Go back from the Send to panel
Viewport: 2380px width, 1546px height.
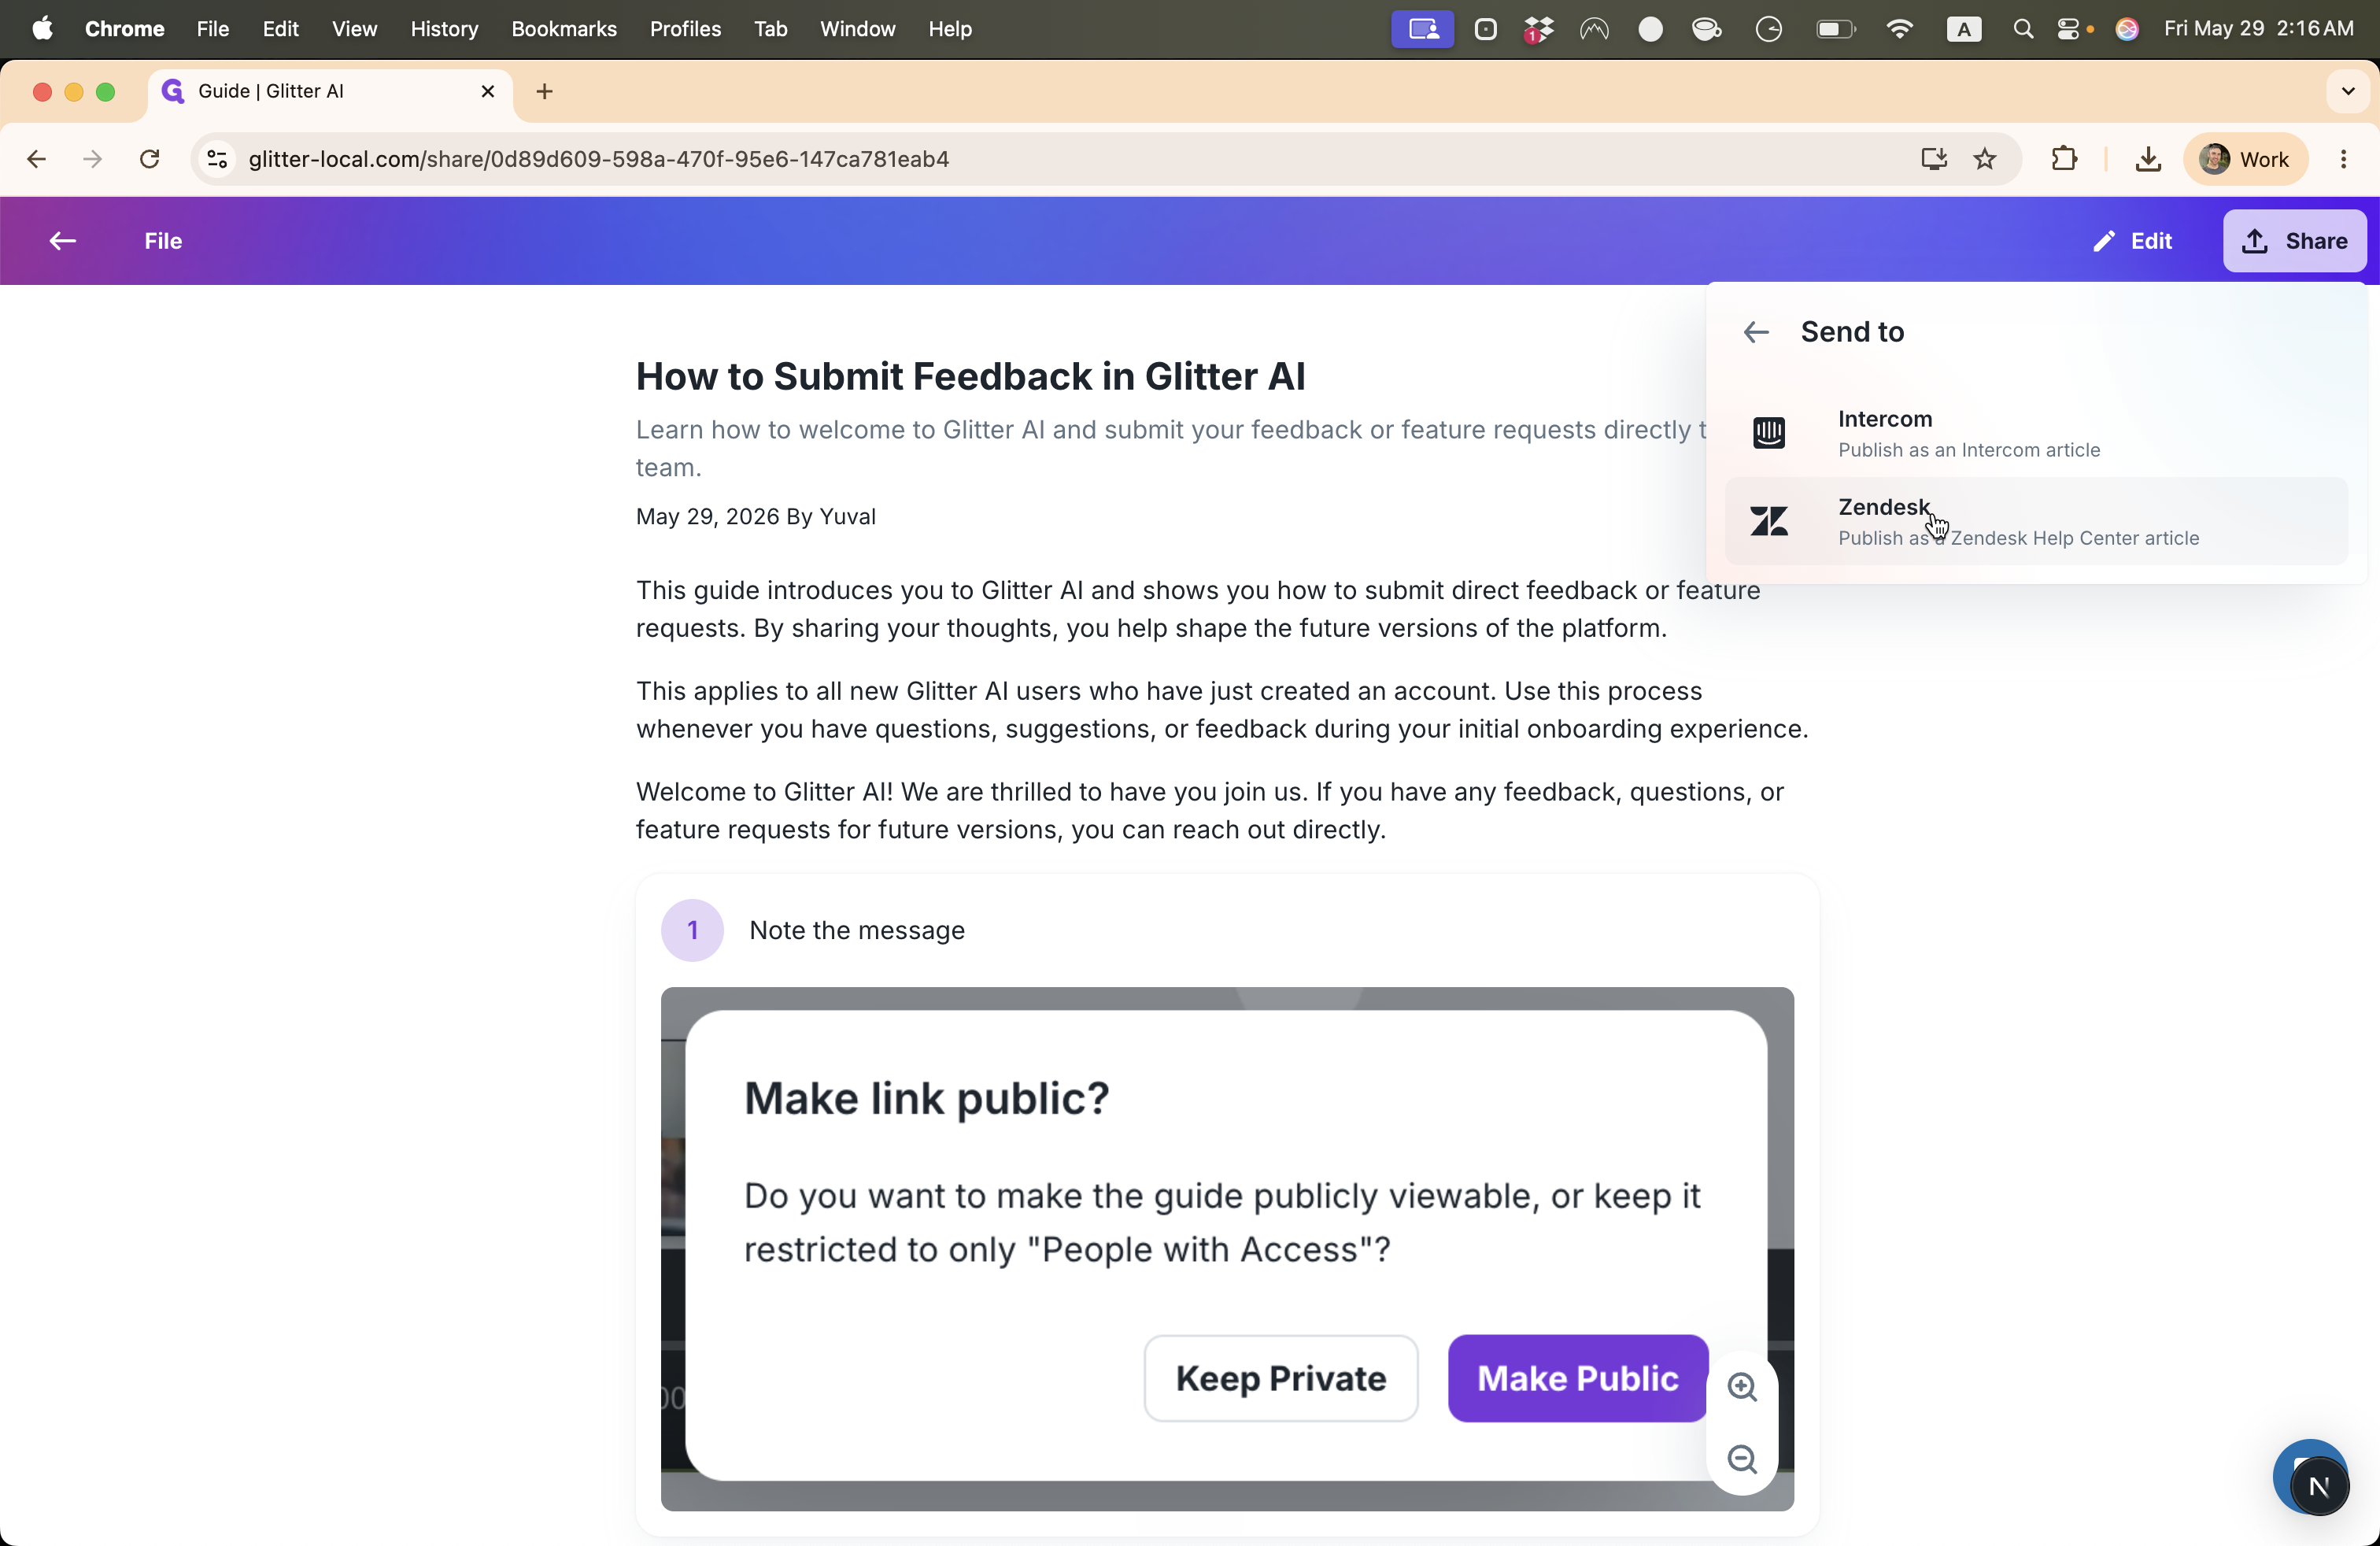click(1756, 332)
